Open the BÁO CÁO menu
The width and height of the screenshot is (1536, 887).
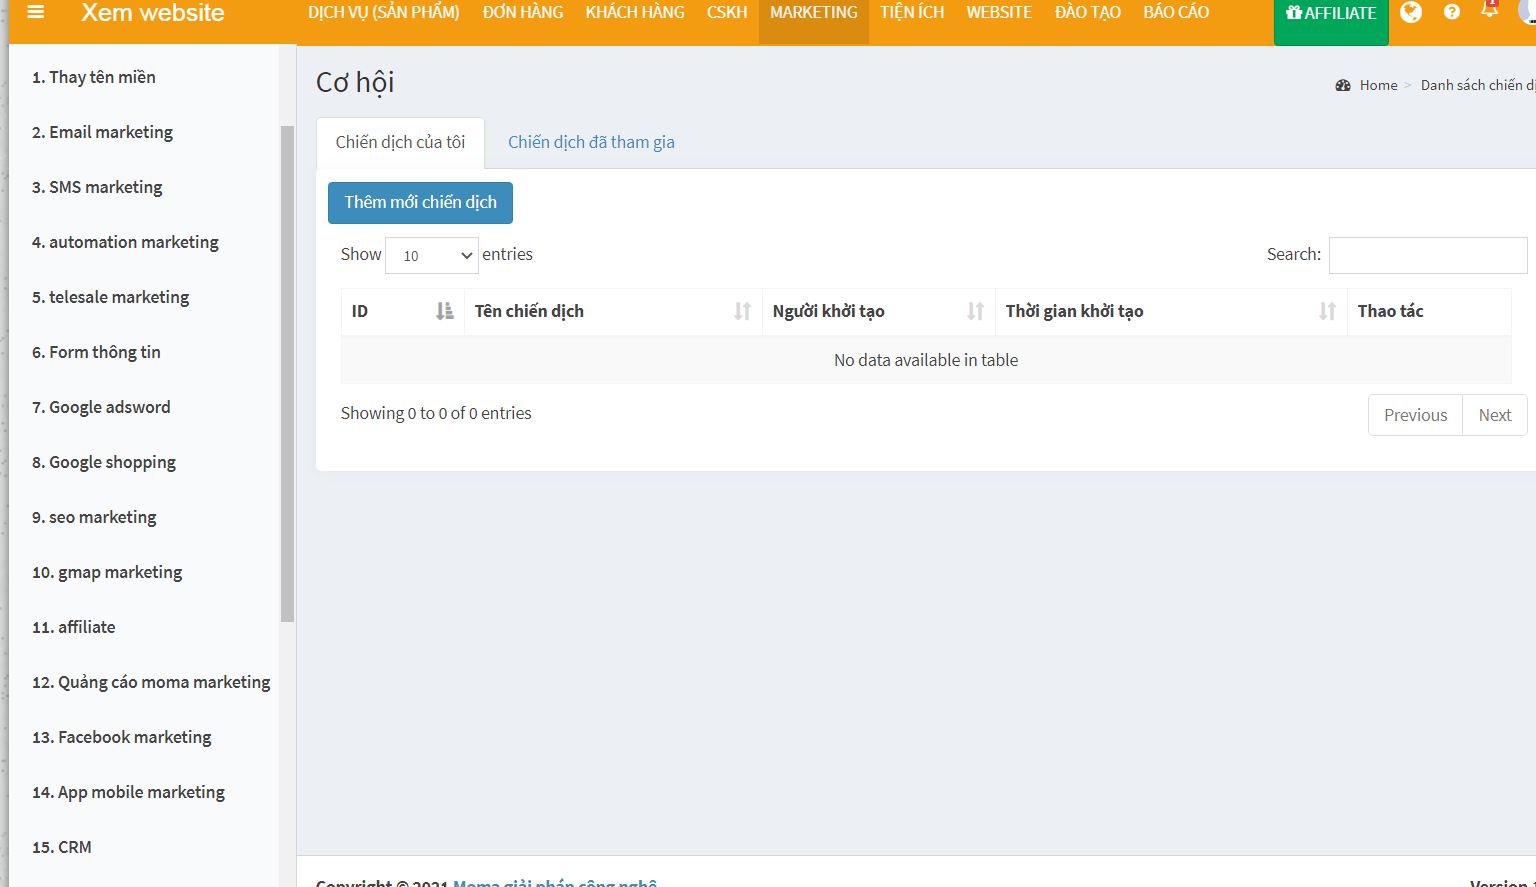(1175, 13)
